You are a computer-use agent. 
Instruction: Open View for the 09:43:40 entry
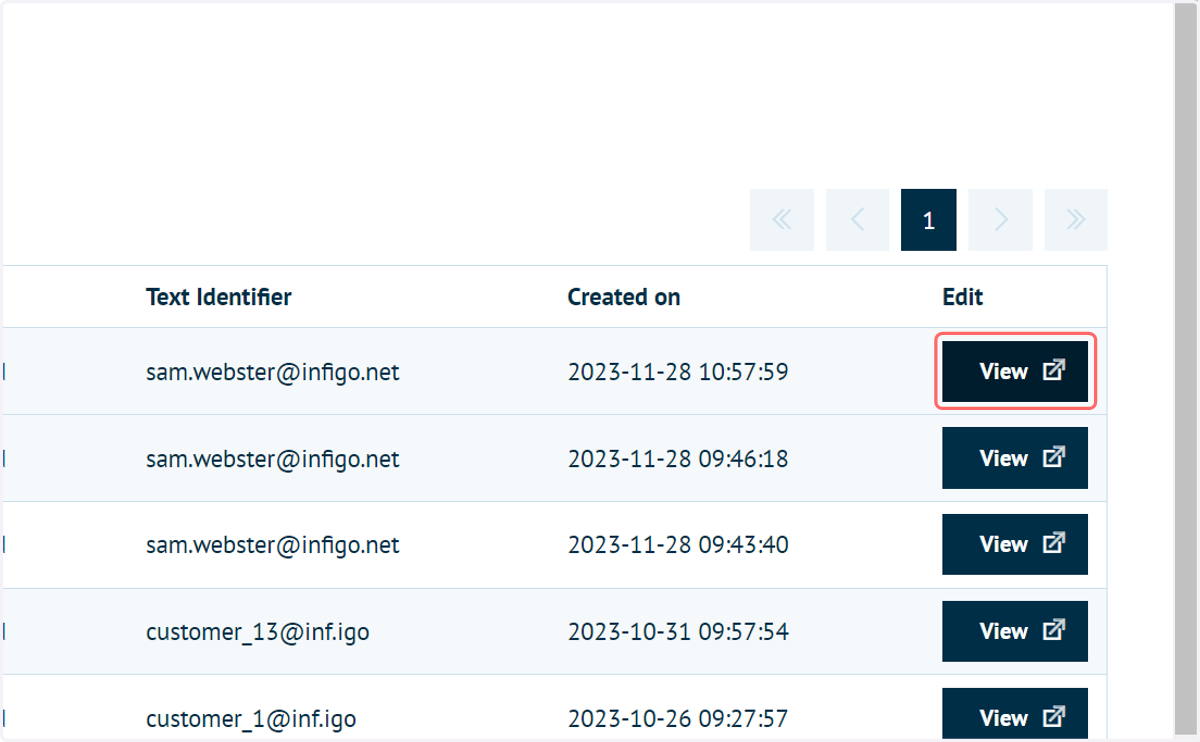(1015, 544)
